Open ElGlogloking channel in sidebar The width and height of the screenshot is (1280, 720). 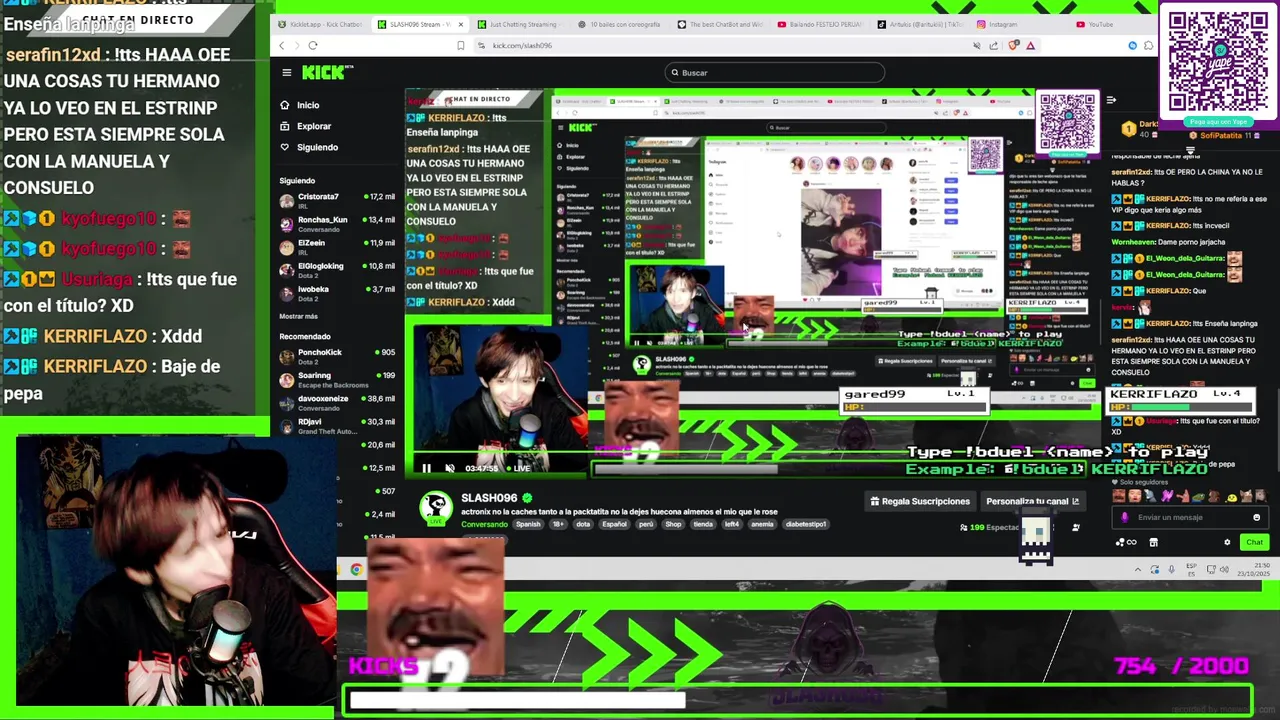[338, 269]
